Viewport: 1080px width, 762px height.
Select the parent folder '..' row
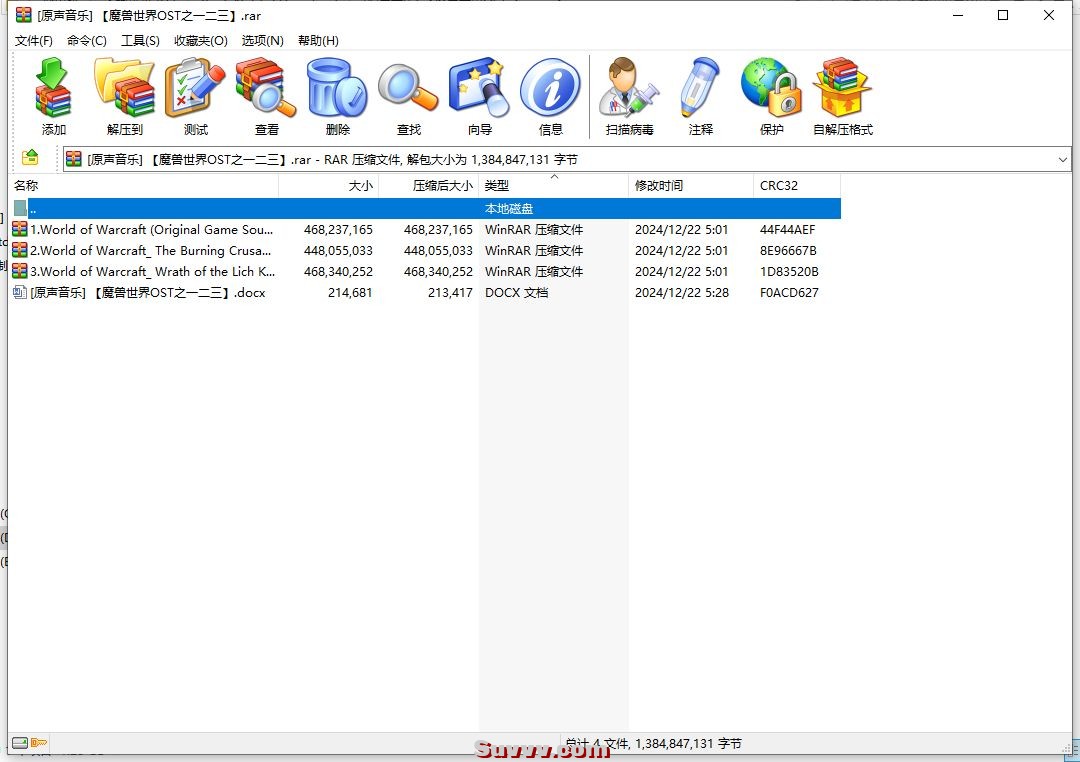click(x=426, y=208)
